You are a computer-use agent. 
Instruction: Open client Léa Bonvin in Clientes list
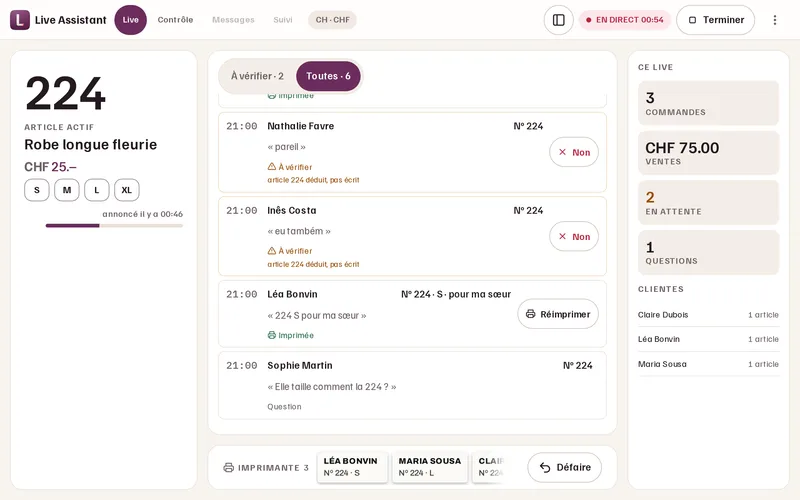click(708, 339)
